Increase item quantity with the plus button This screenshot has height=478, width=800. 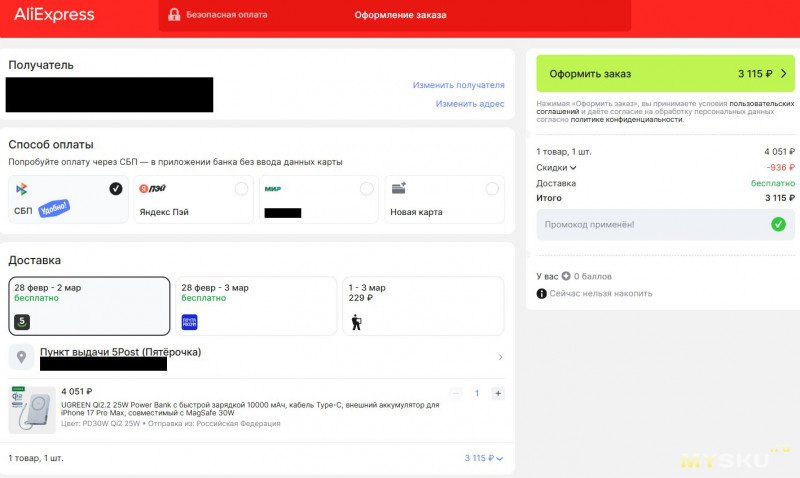(498, 393)
